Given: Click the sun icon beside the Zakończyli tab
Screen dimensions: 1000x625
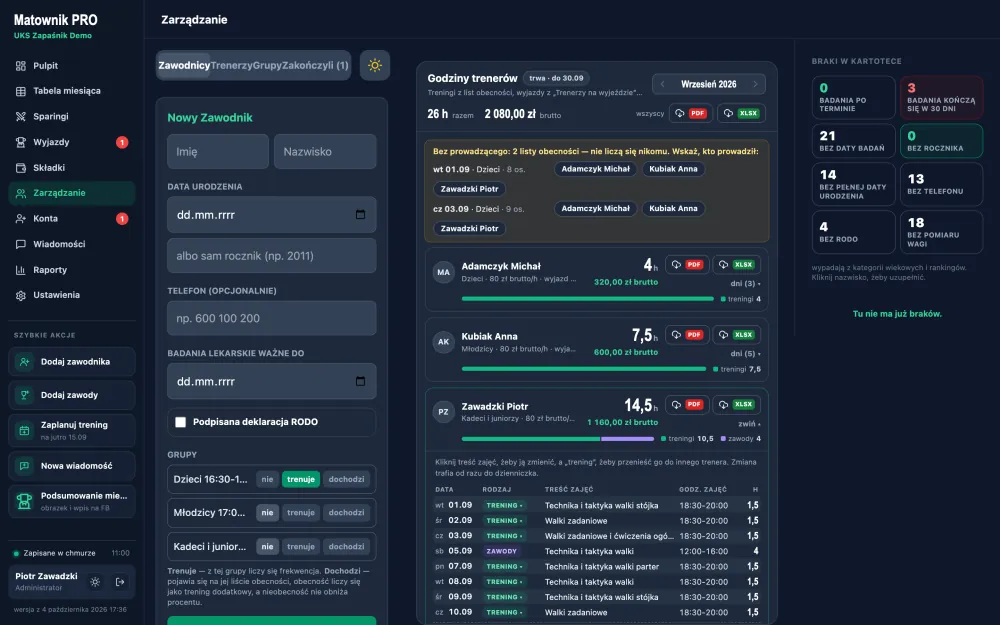Looking at the screenshot, I should [x=374, y=65].
